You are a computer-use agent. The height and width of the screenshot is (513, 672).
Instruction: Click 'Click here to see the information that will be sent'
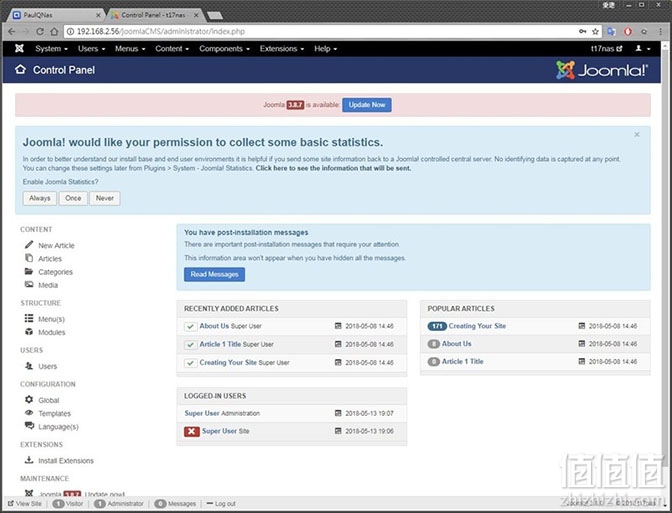click(x=333, y=168)
